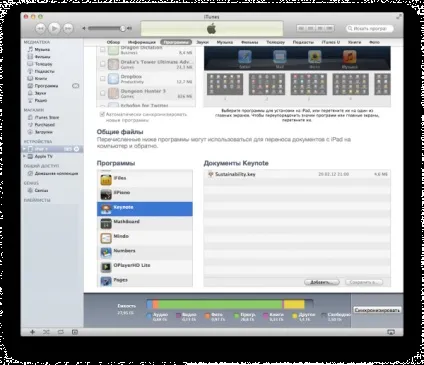Open Музыка in the Медиатека sidebar

[x=42, y=49]
